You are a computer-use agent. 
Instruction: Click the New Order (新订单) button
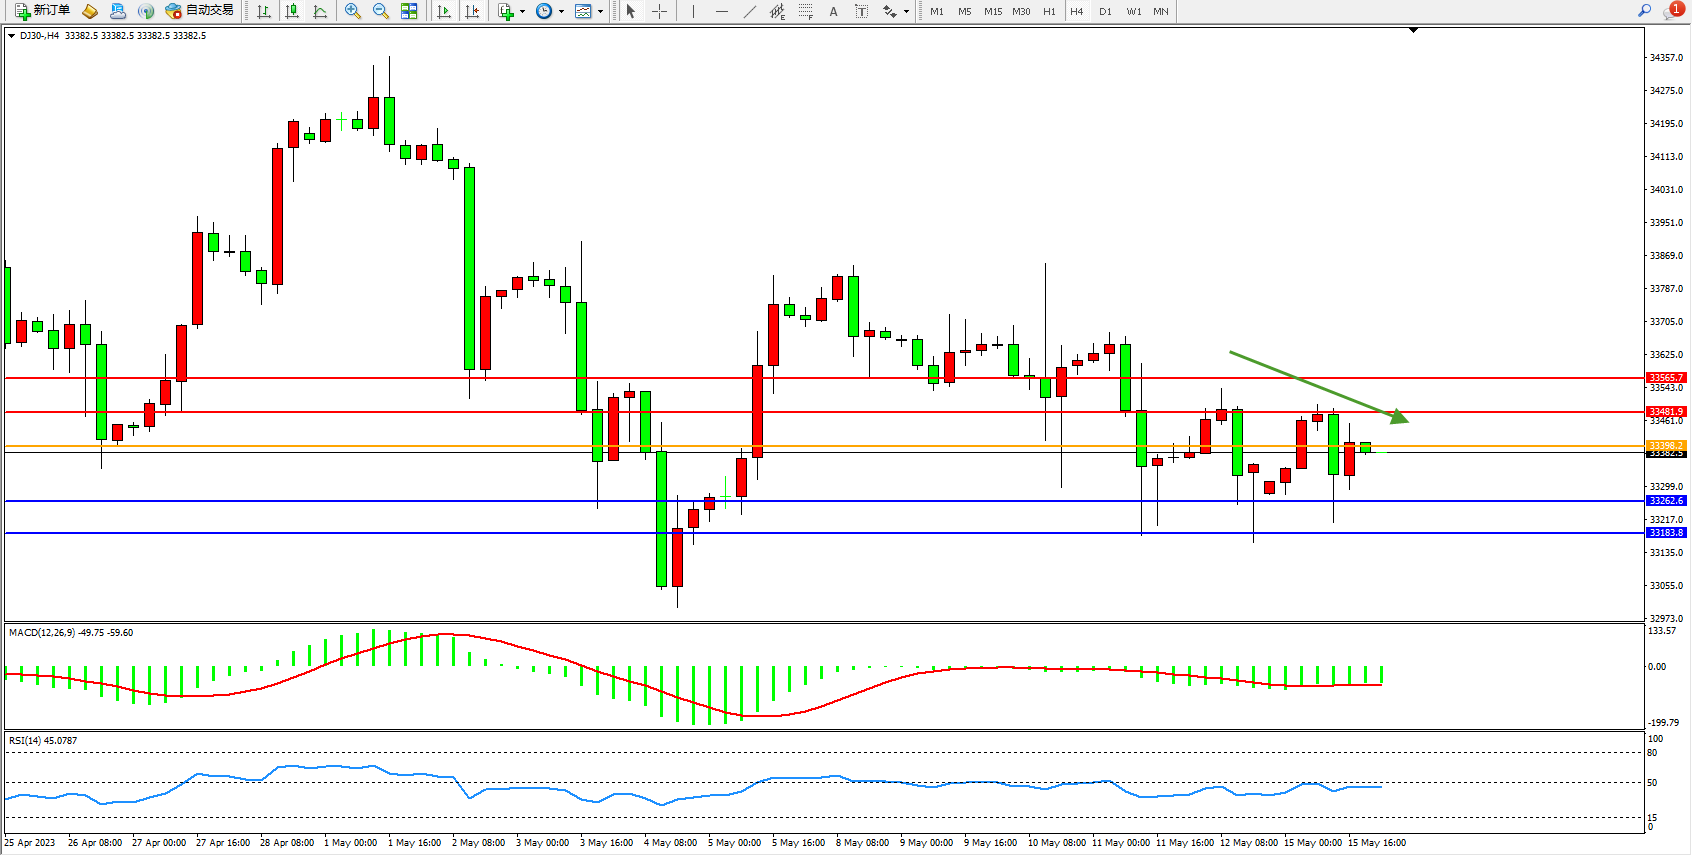tap(42, 11)
